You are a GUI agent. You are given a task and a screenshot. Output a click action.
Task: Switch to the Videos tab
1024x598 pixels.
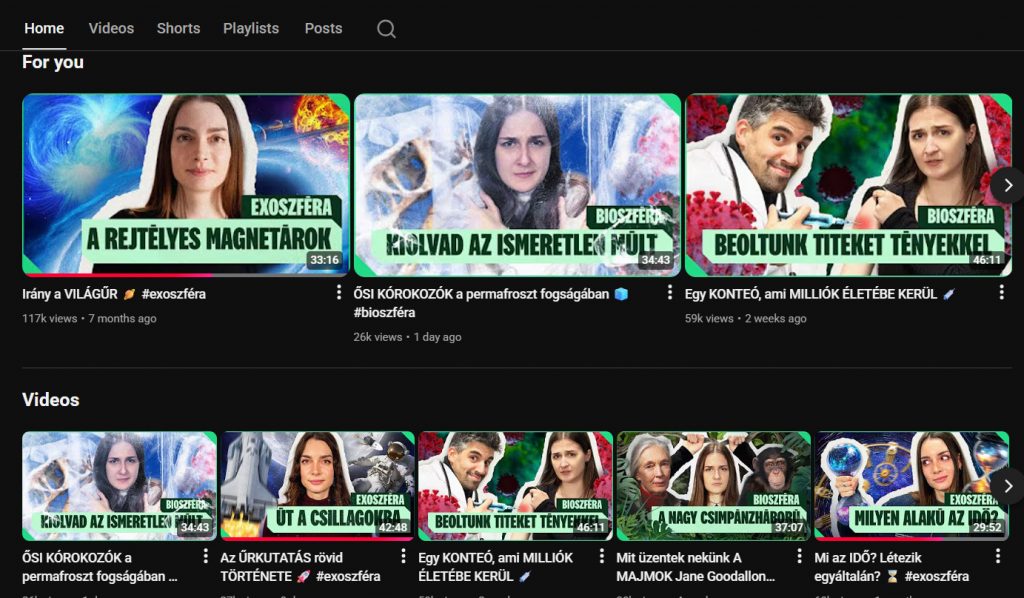tap(111, 28)
